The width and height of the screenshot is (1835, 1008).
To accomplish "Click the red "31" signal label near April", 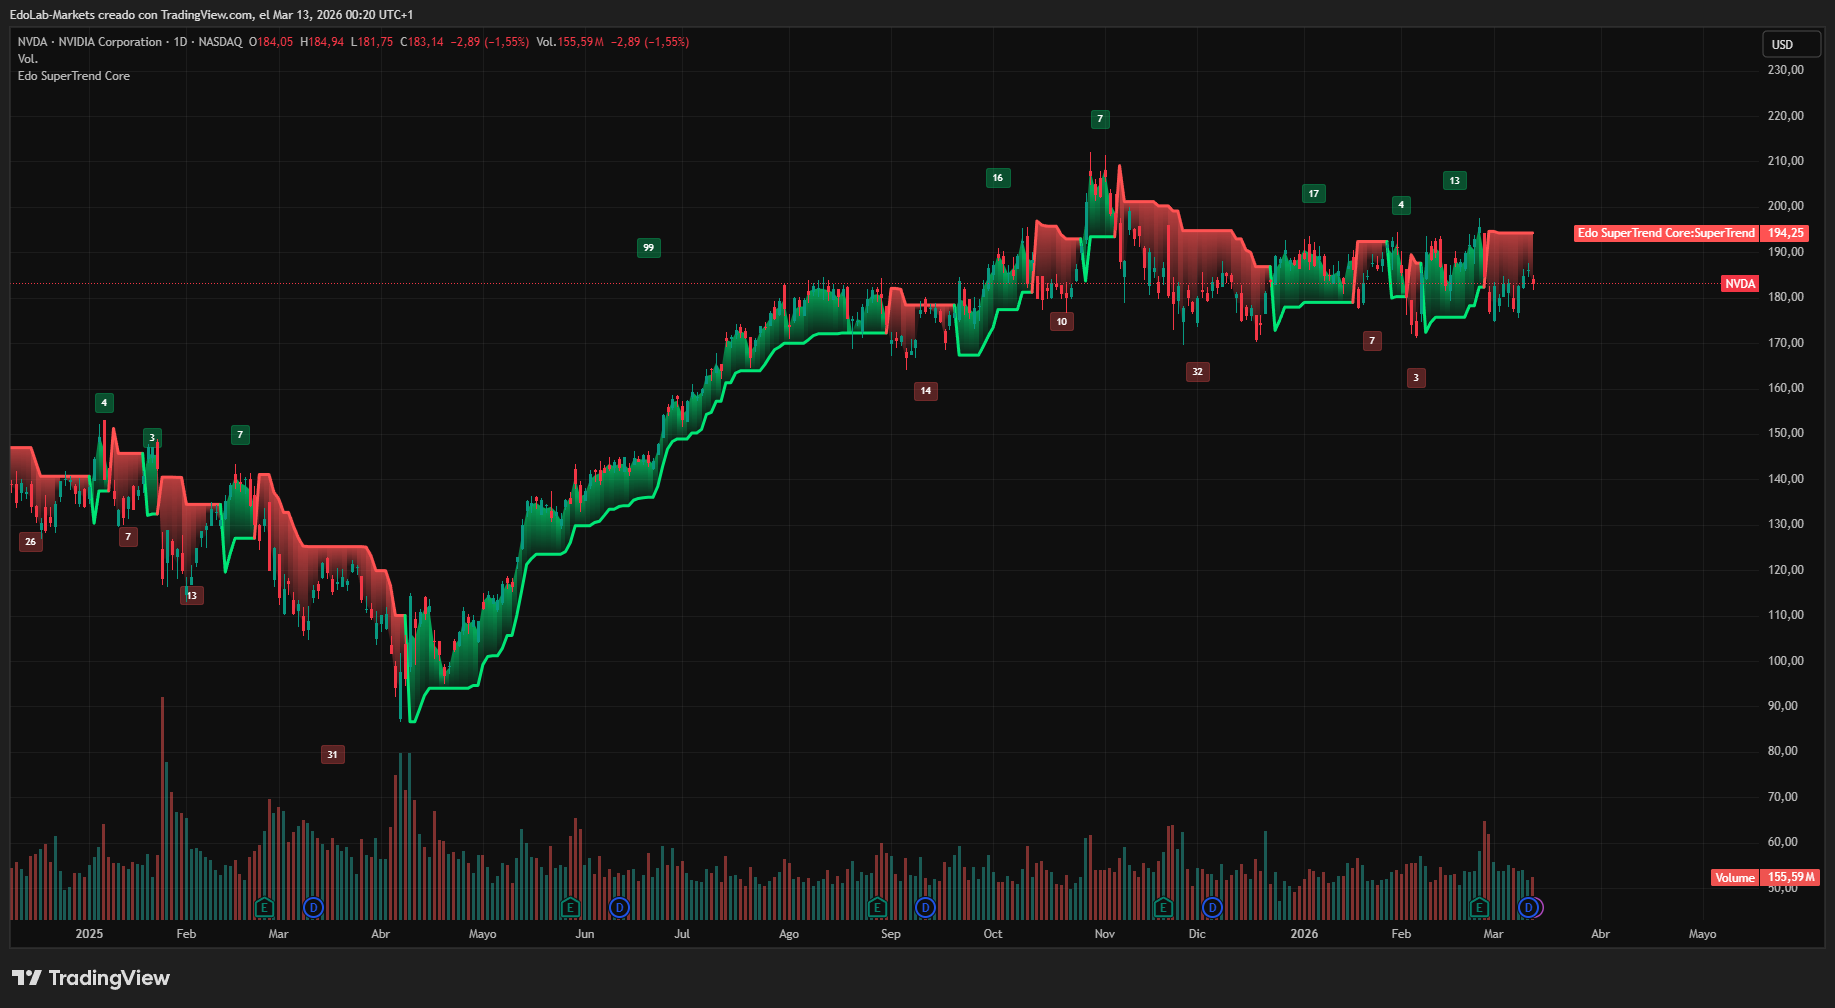I will click(332, 754).
